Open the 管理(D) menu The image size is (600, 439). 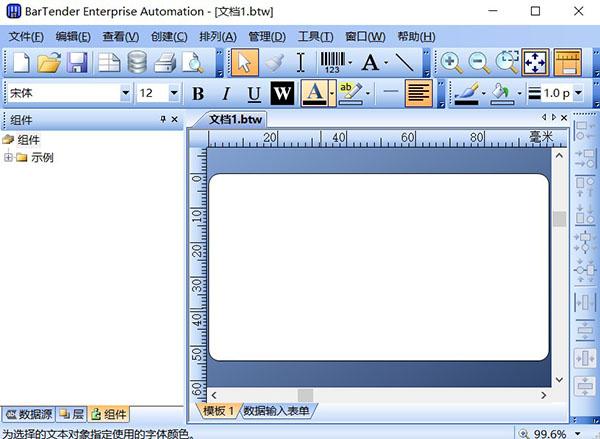267,37
